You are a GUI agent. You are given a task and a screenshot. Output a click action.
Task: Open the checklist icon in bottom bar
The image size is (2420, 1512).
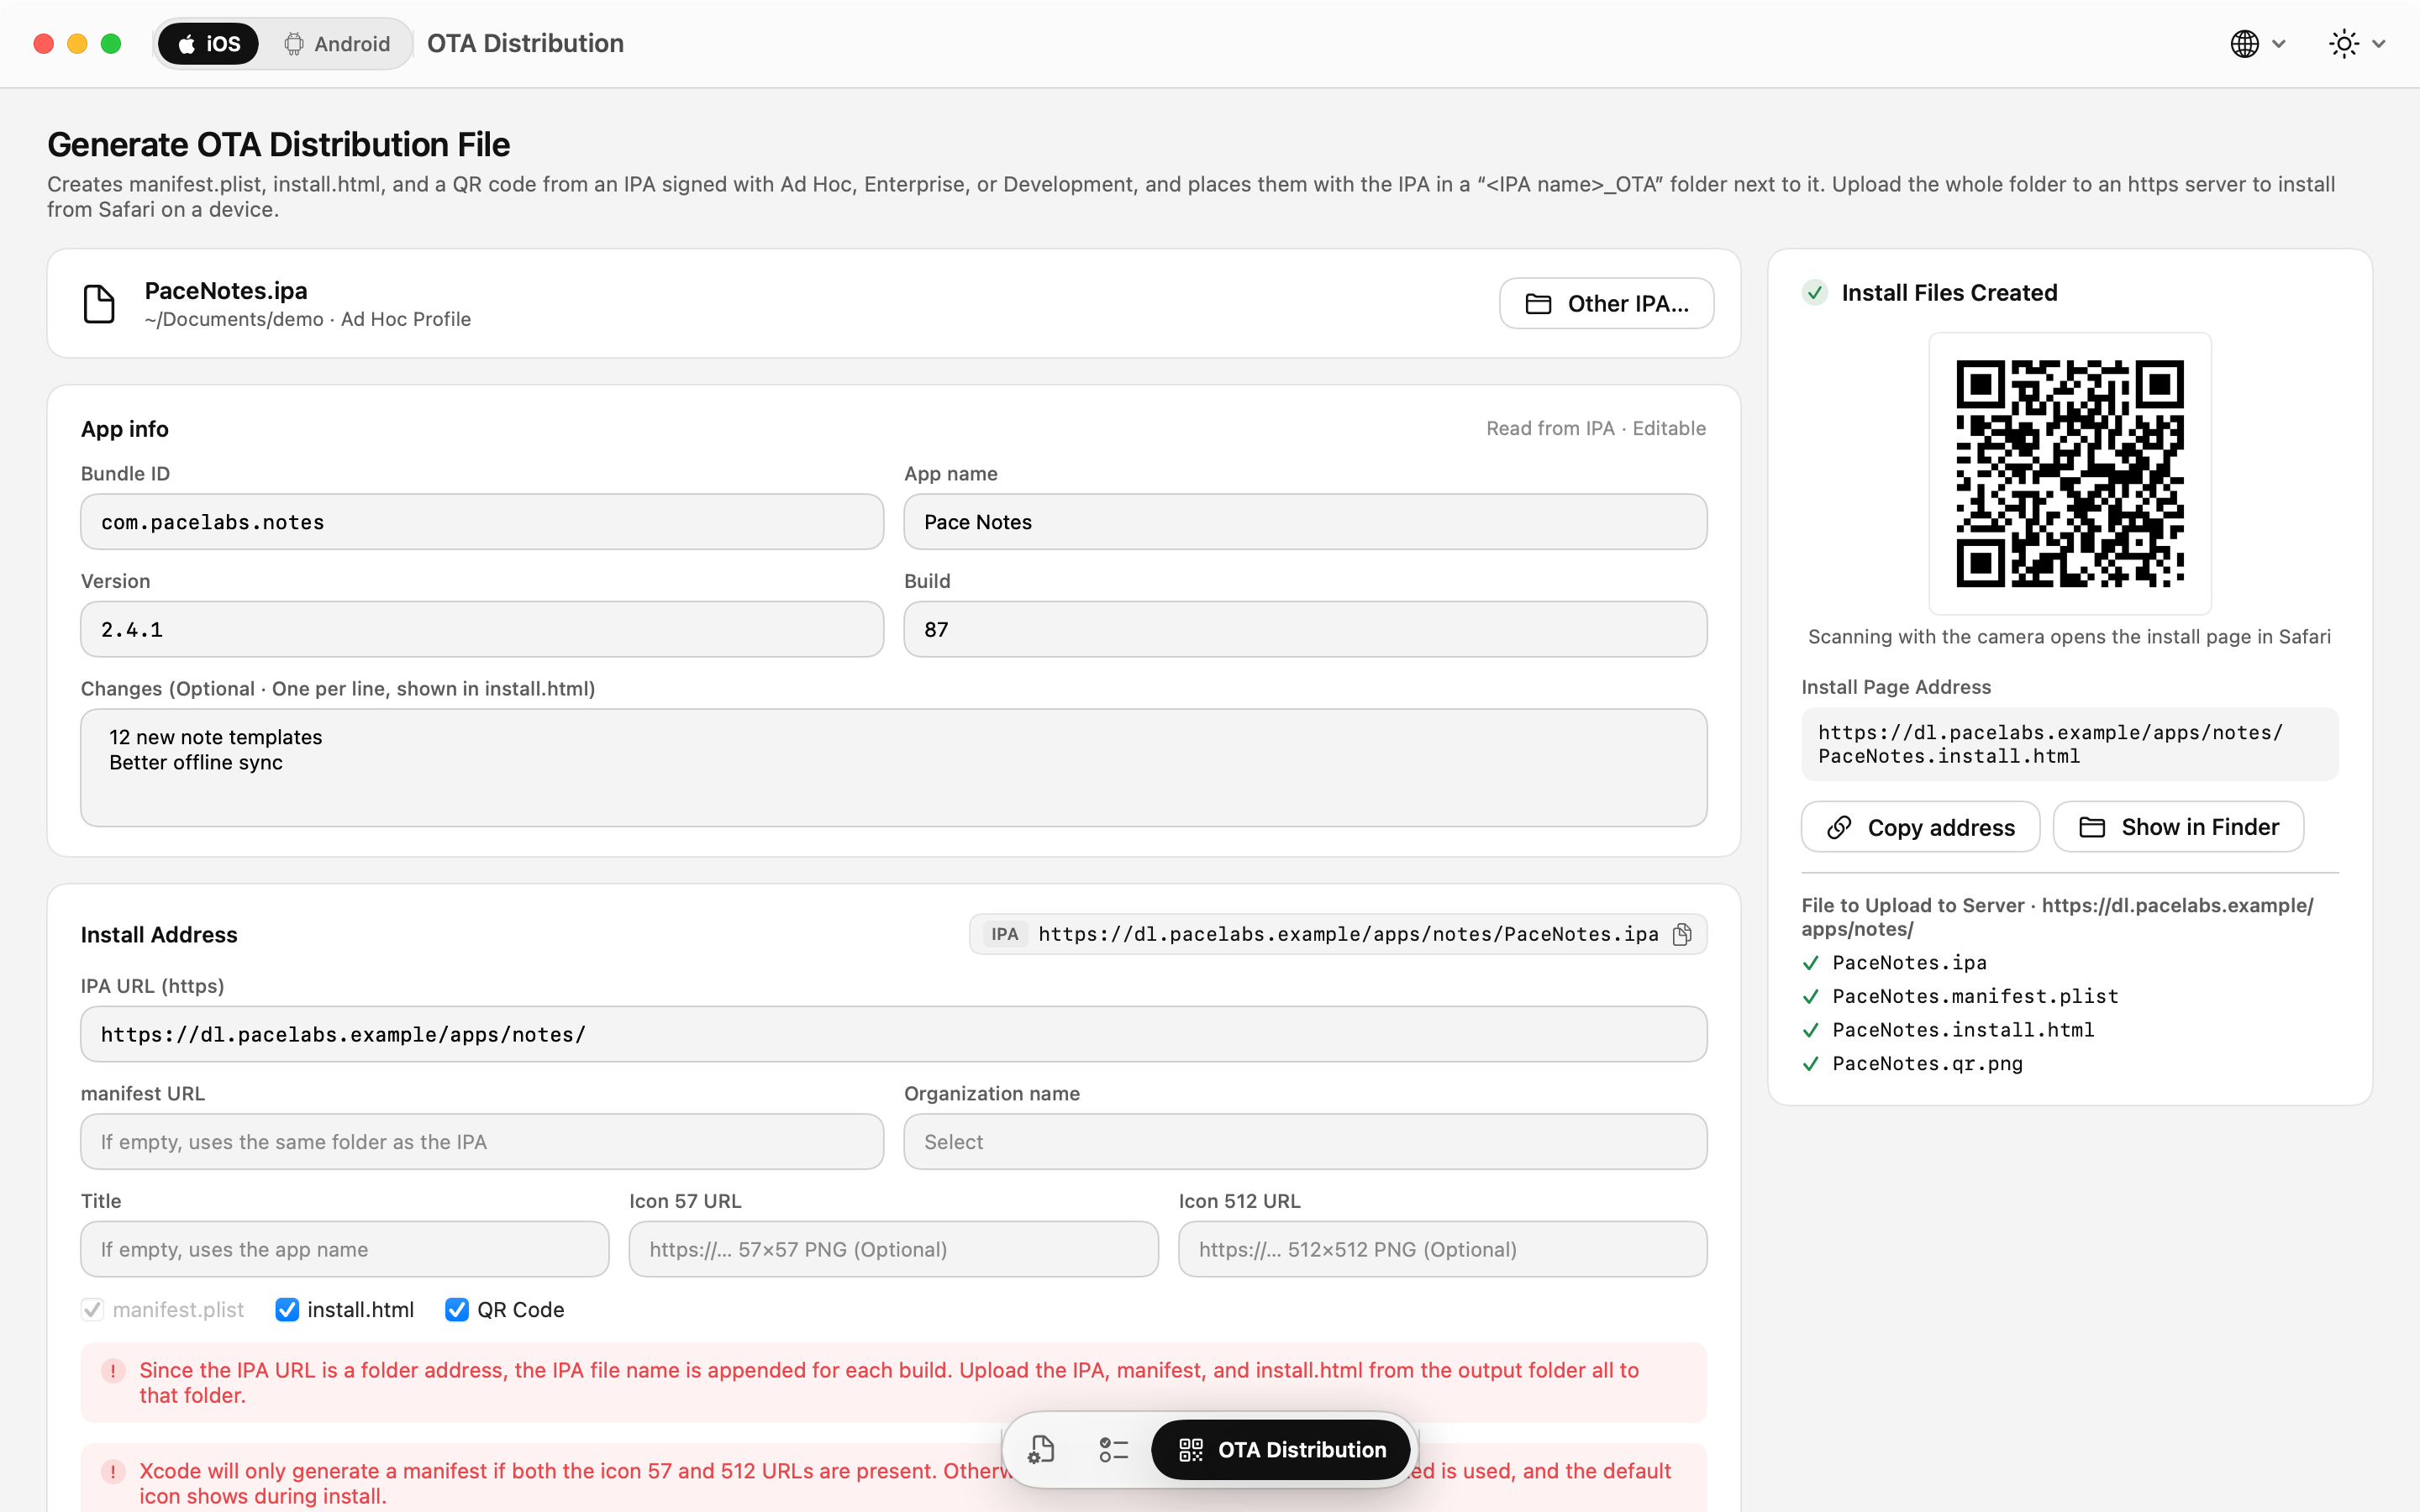point(1113,1450)
